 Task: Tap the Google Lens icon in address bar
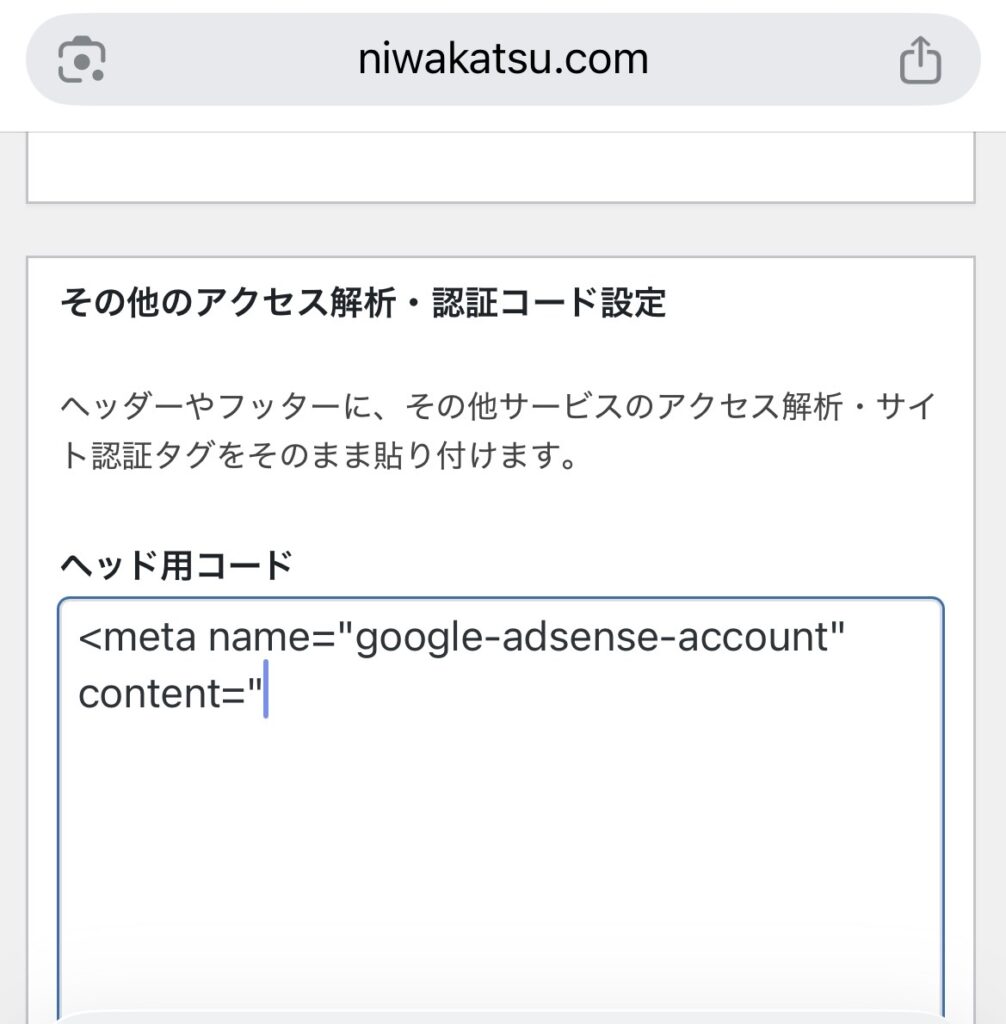(x=83, y=60)
